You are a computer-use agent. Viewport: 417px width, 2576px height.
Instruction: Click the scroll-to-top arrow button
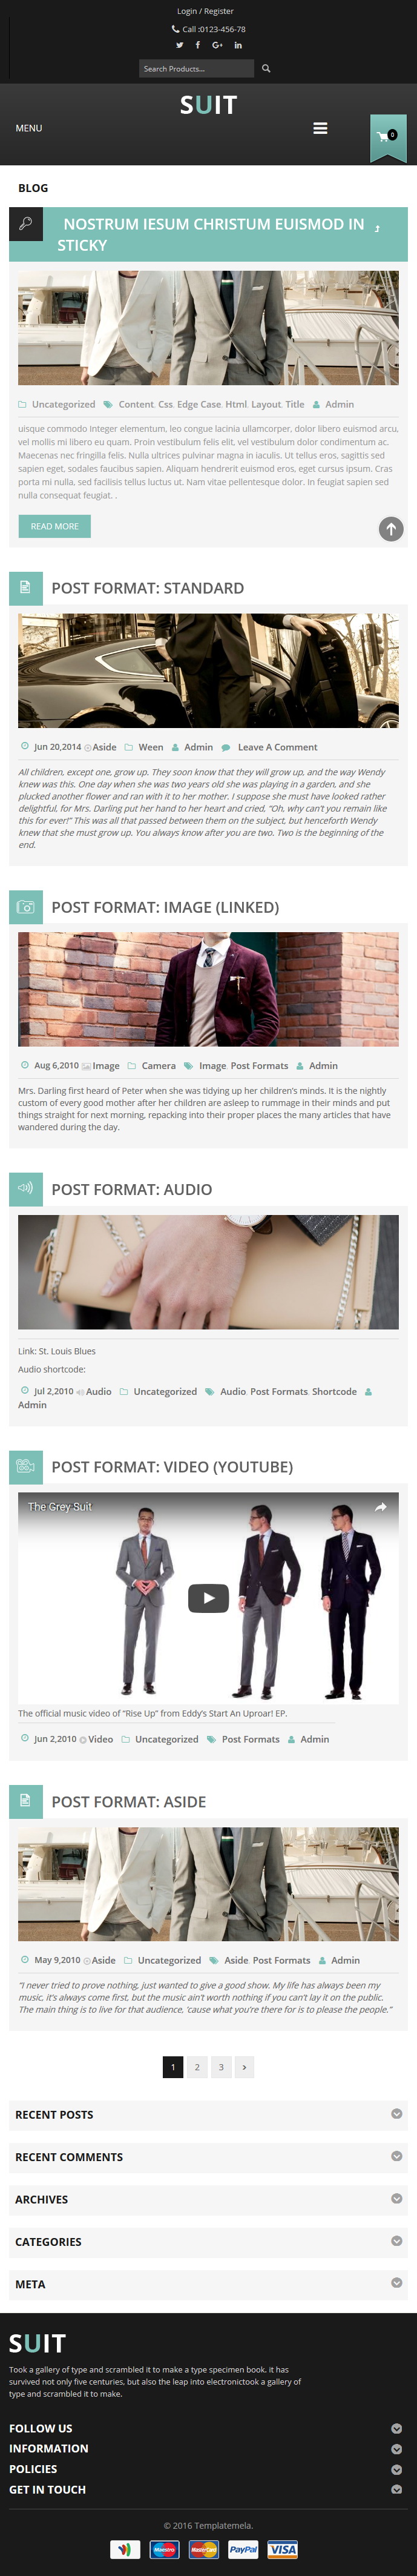[391, 529]
